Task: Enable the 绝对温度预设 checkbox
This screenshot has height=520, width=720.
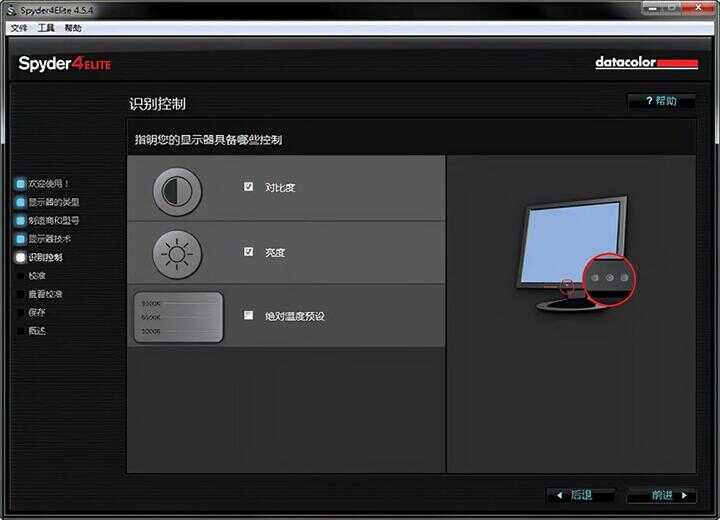Action: tap(248, 315)
